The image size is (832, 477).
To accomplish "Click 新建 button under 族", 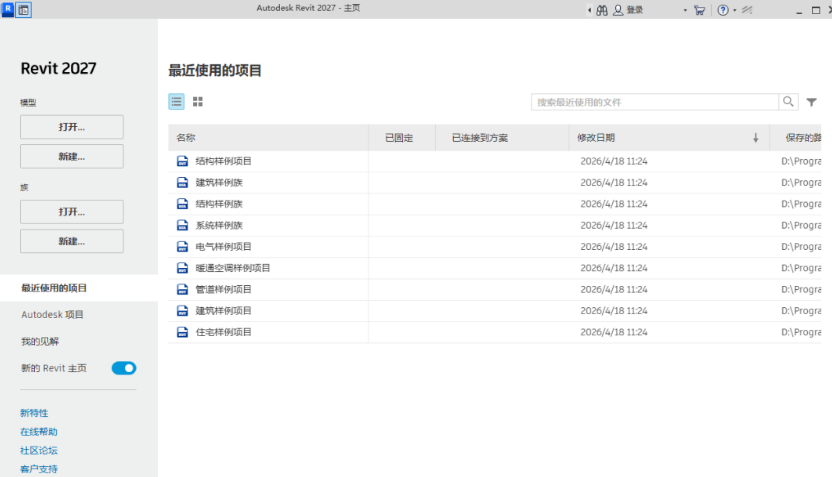I will 71,241.
